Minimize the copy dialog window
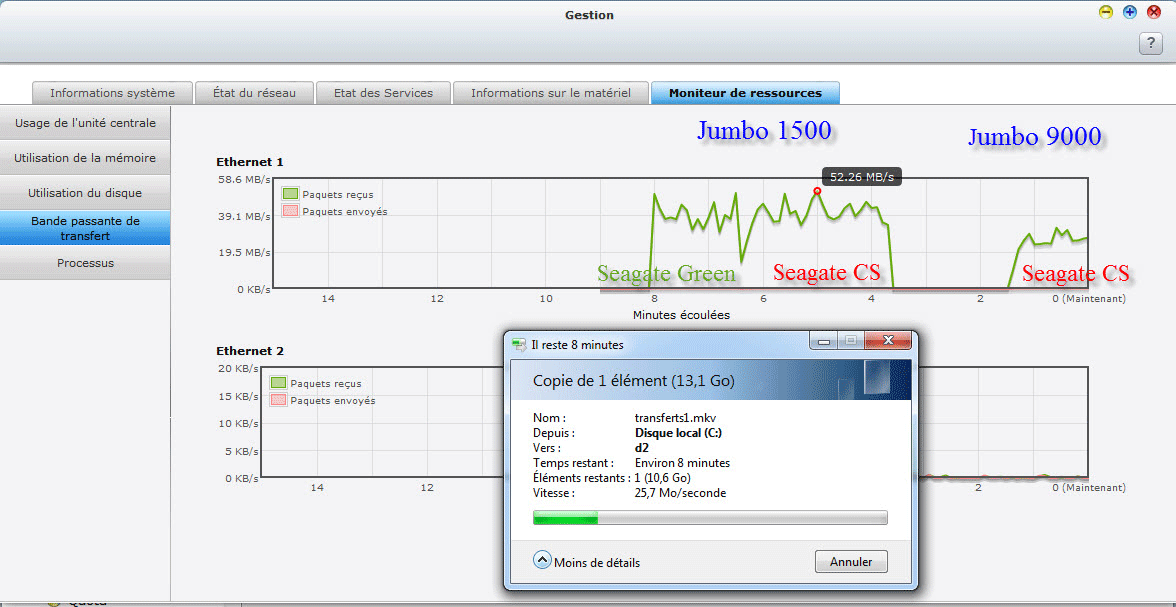Screen dimensions: 1176x607 pyautogui.click(x=824, y=341)
